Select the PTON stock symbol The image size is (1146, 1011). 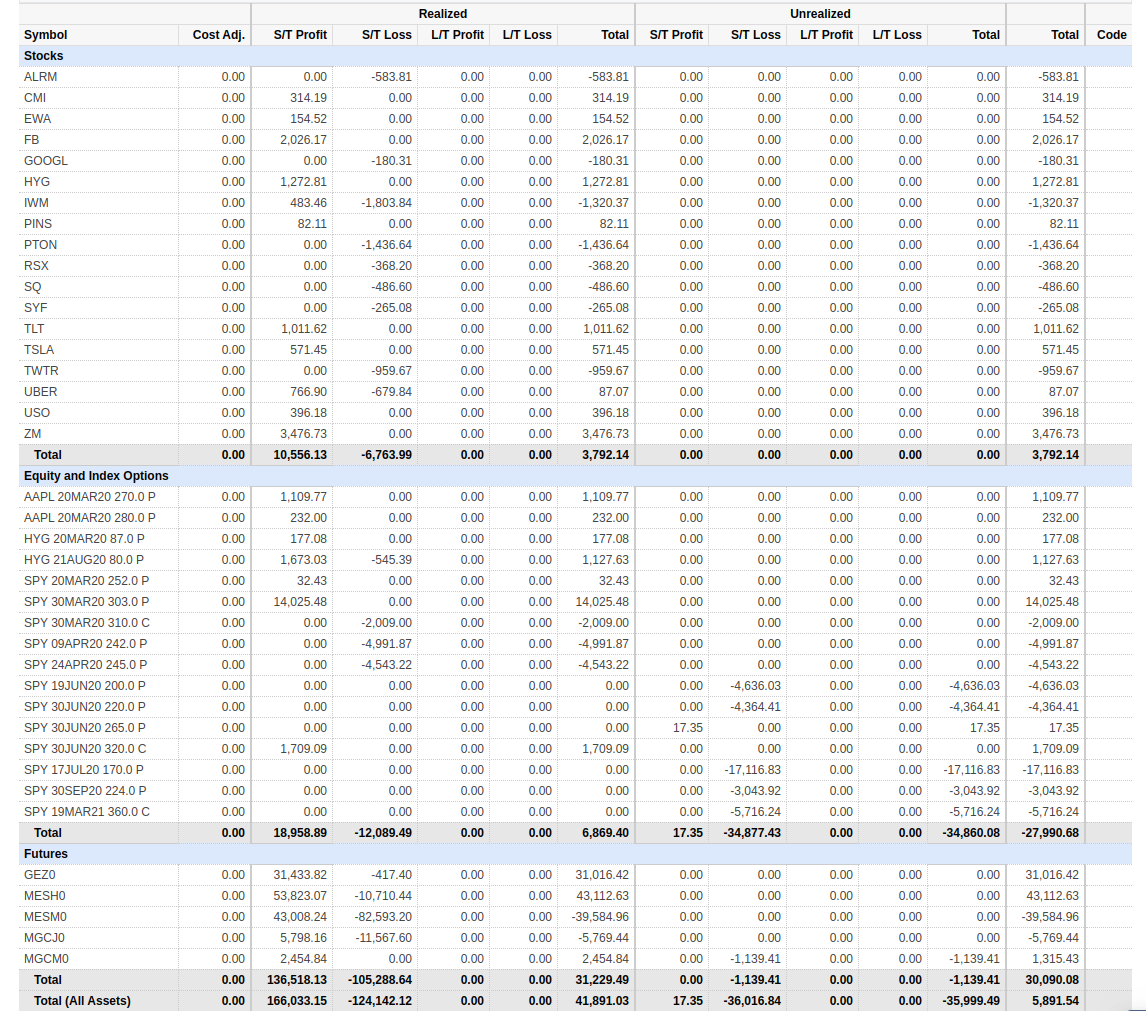pyautogui.click(x=40, y=245)
